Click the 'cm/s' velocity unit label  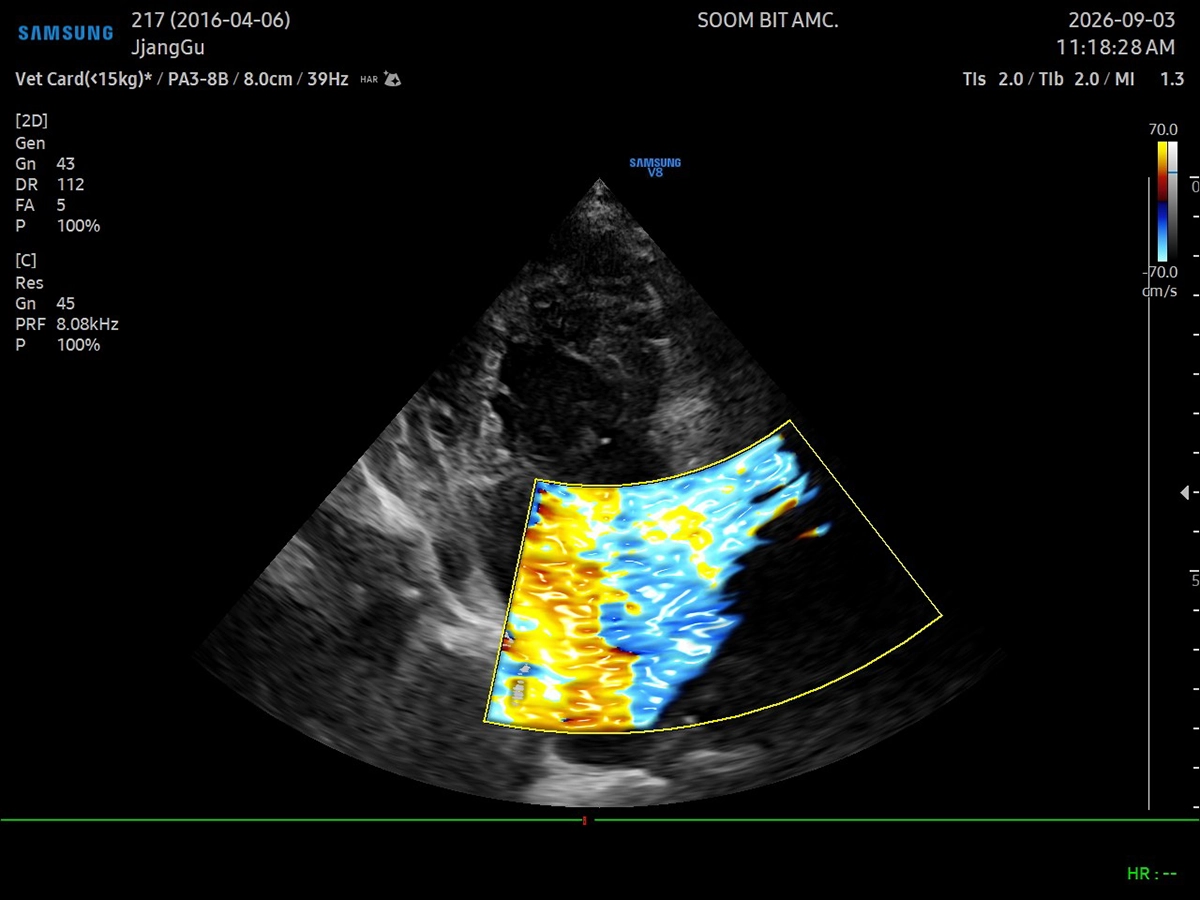(1160, 291)
